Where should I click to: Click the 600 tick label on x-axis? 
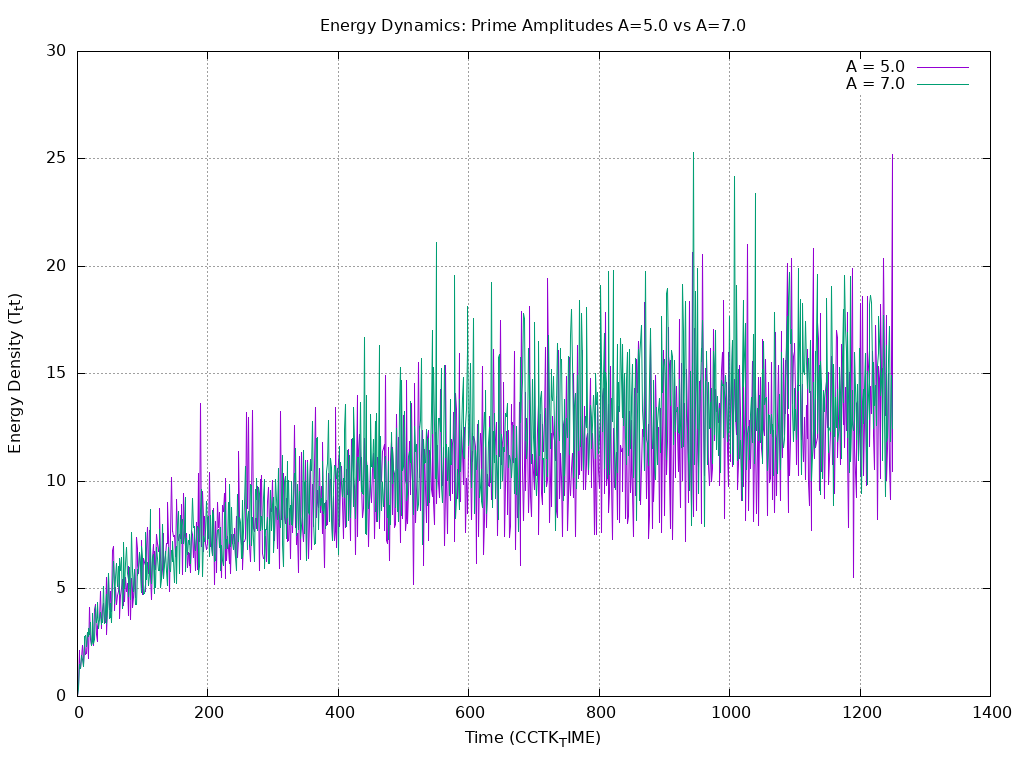468,713
